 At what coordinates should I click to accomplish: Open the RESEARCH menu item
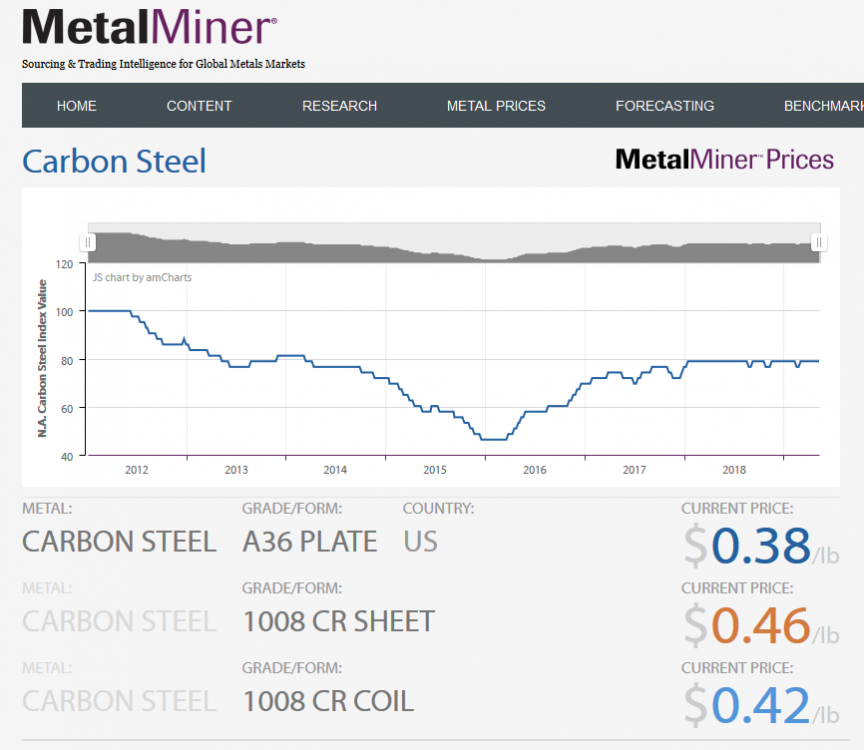[339, 105]
